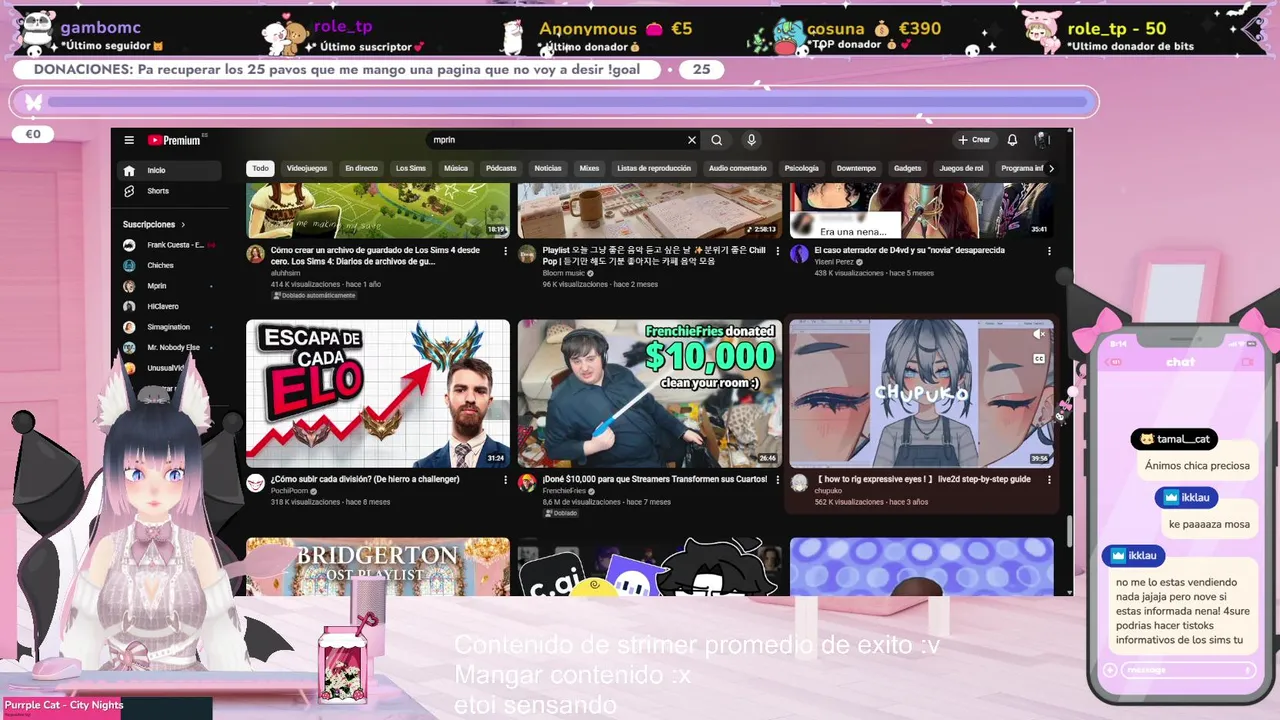1280x720 pixels.
Task: Open chupuko channel avatar
Action: tap(799, 483)
